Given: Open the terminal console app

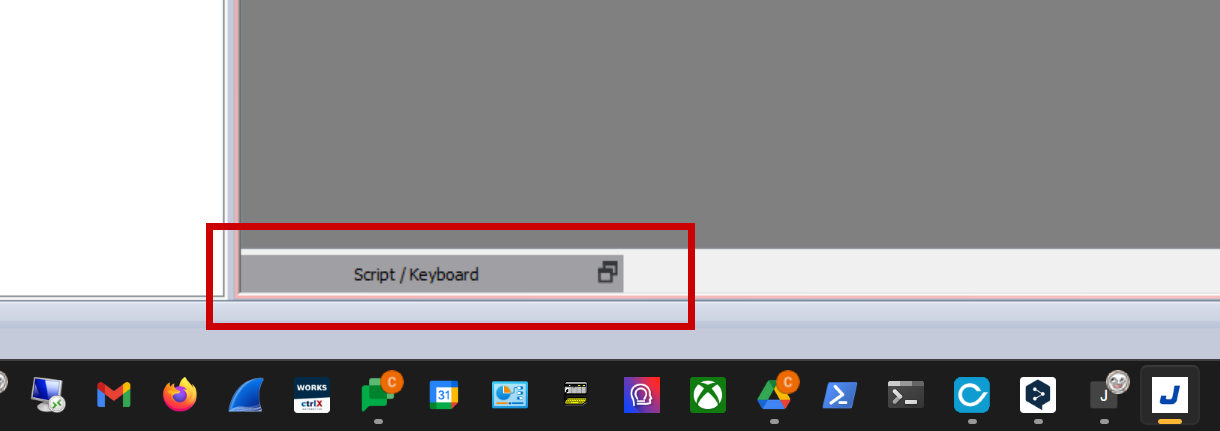Looking at the screenshot, I should [x=906, y=395].
